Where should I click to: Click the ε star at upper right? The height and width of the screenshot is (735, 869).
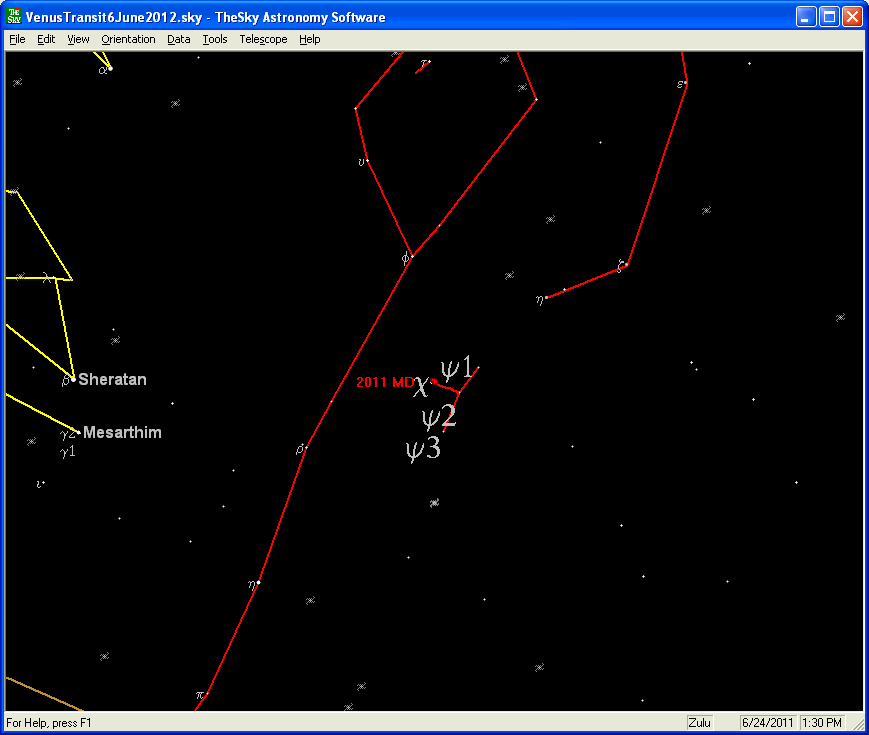pyautogui.click(x=685, y=83)
